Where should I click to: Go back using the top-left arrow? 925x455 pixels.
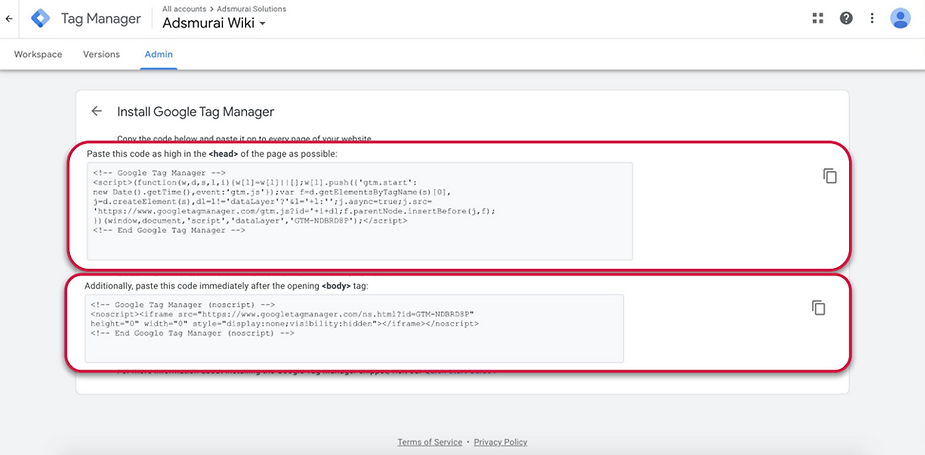click(x=8, y=19)
